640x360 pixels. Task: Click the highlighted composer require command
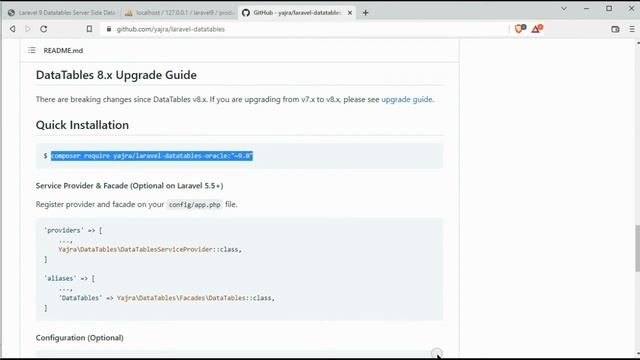pos(152,156)
